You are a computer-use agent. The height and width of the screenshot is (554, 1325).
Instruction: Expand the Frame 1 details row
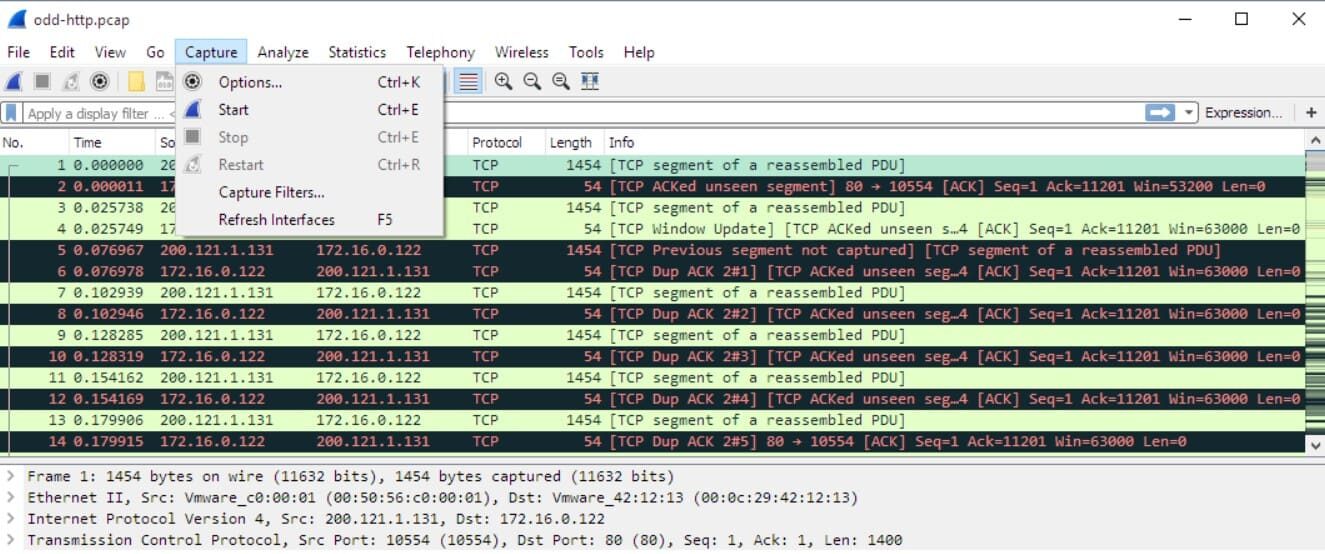coord(10,476)
